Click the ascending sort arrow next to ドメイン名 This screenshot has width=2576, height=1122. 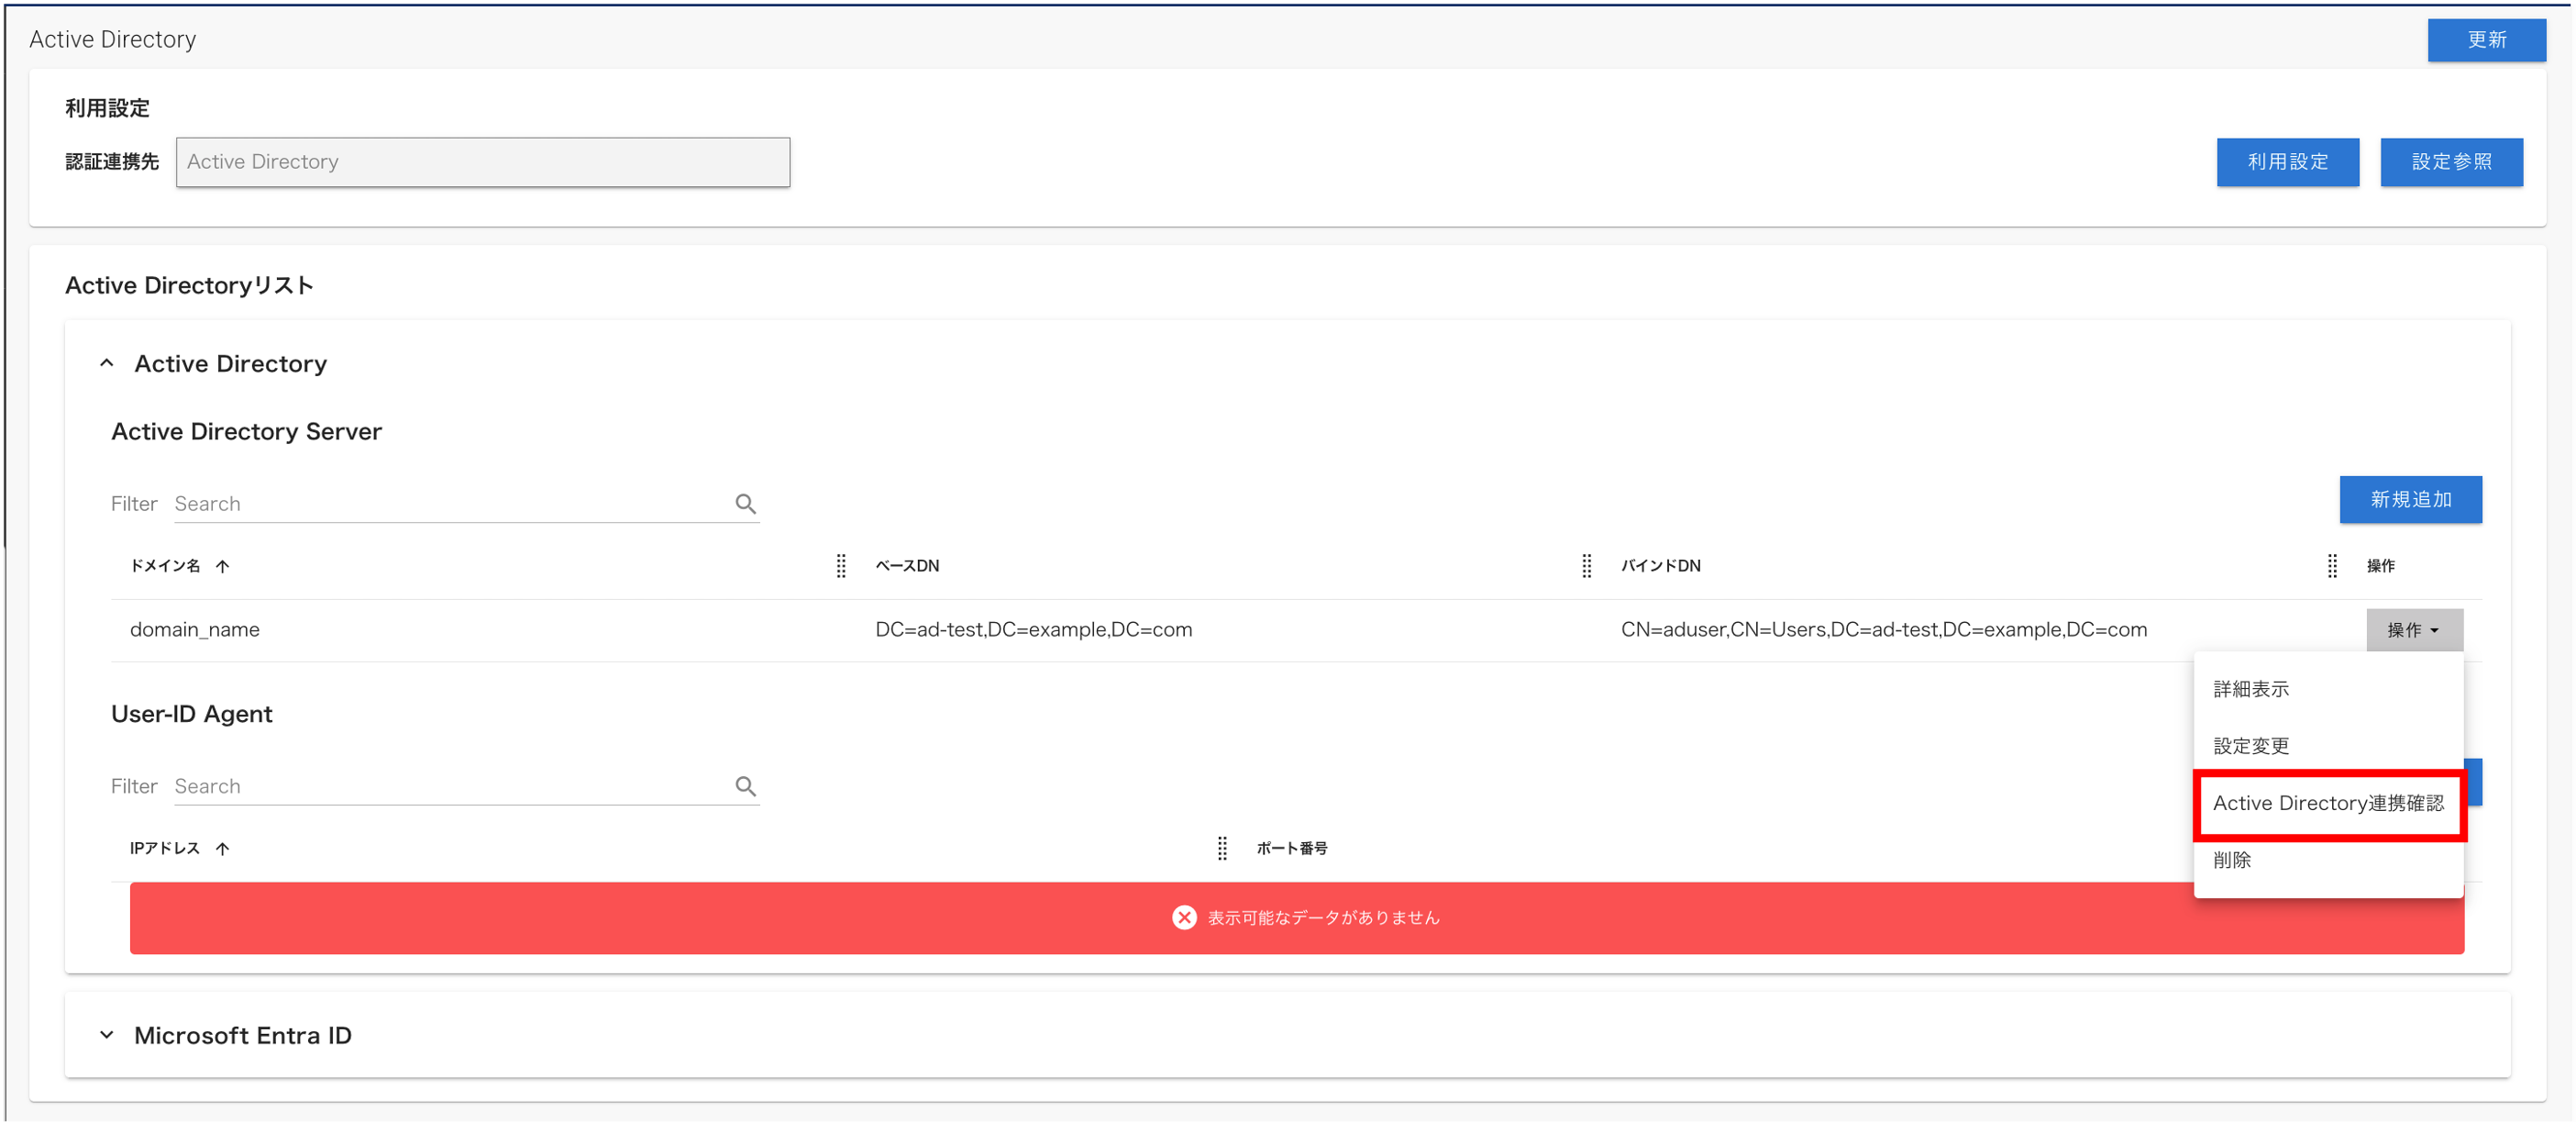pyautogui.click(x=222, y=566)
